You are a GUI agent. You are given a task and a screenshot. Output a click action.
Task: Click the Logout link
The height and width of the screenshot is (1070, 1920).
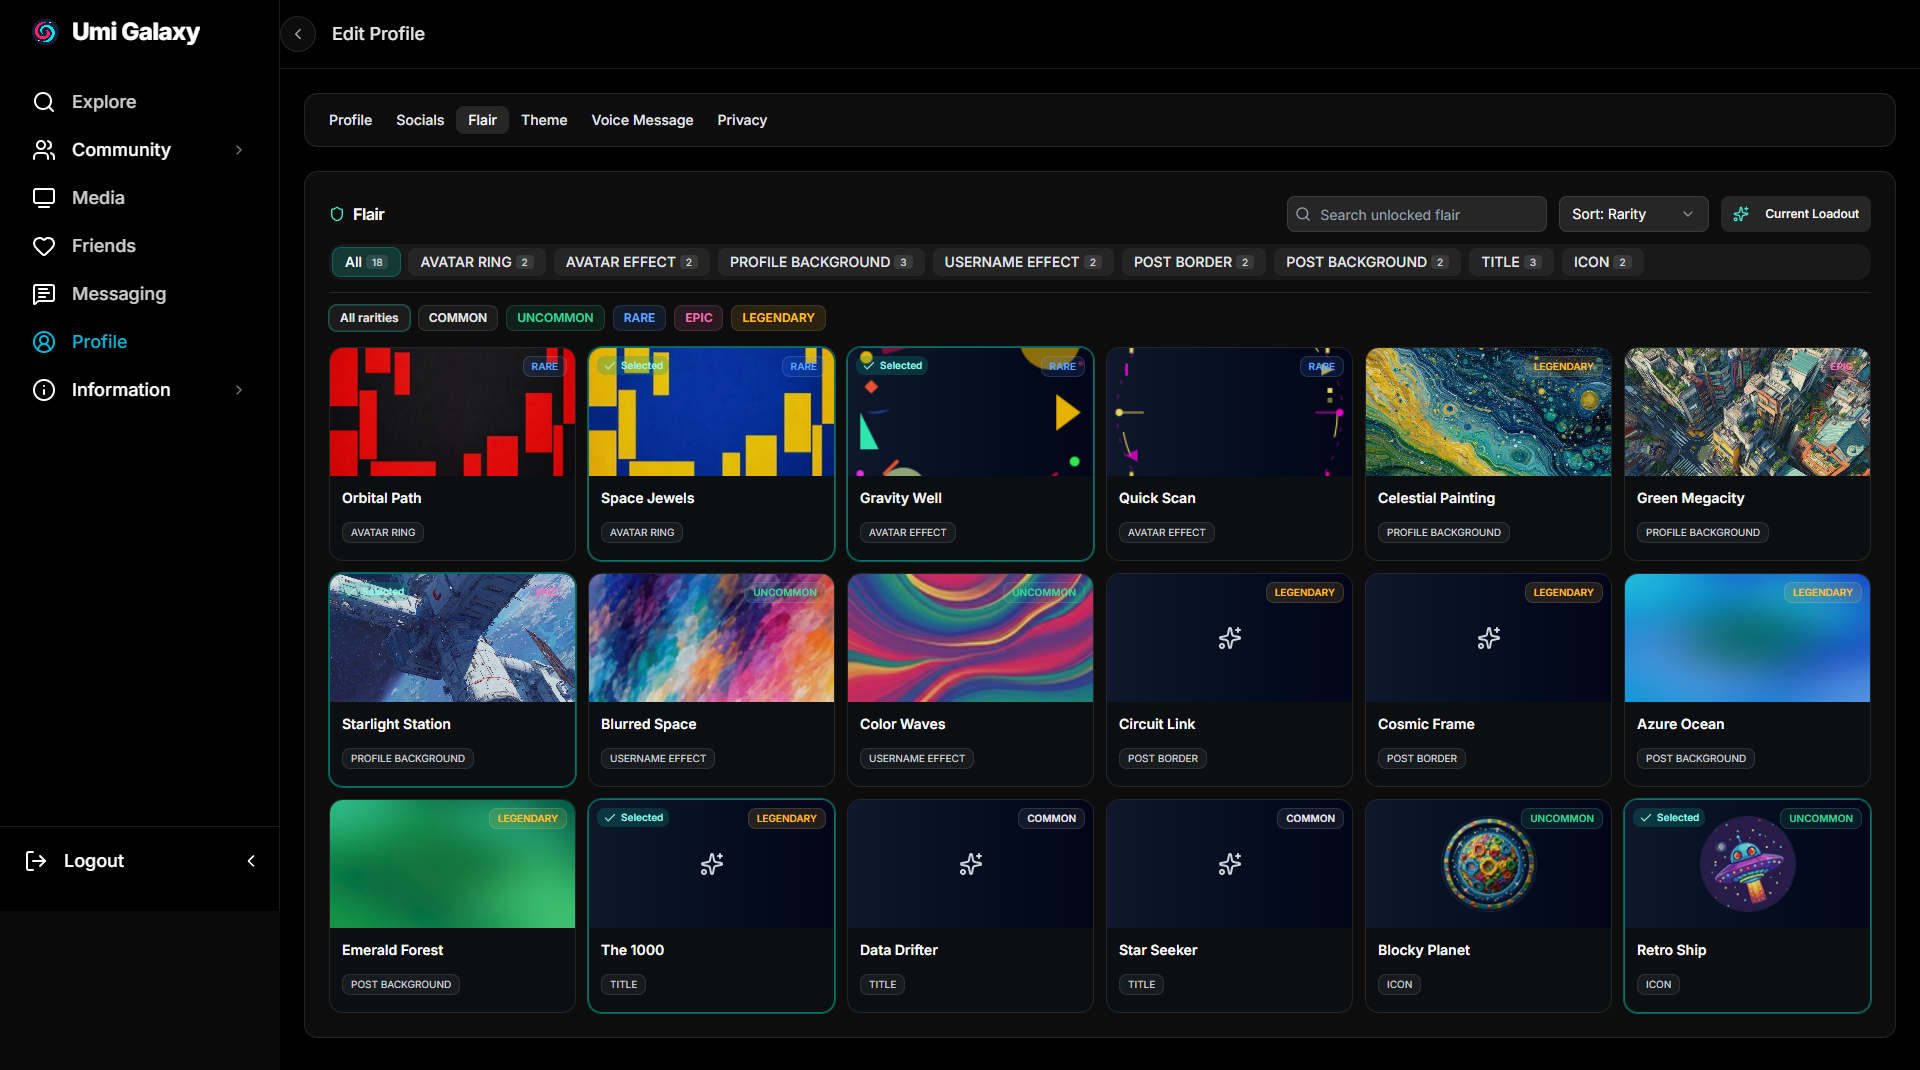(x=94, y=861)
